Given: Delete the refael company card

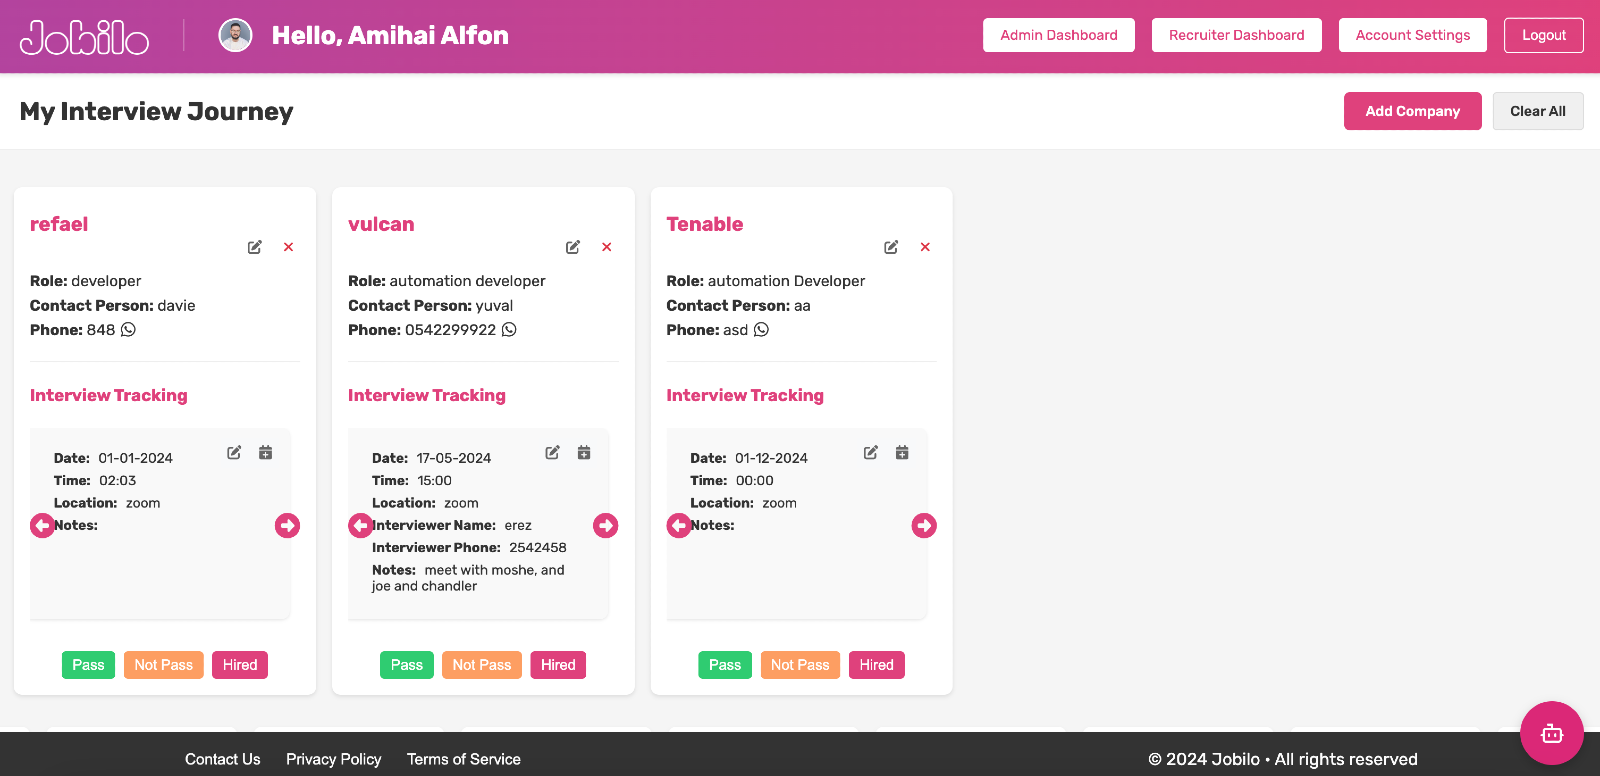Looking at the screenshot, I should click(288, 247).
